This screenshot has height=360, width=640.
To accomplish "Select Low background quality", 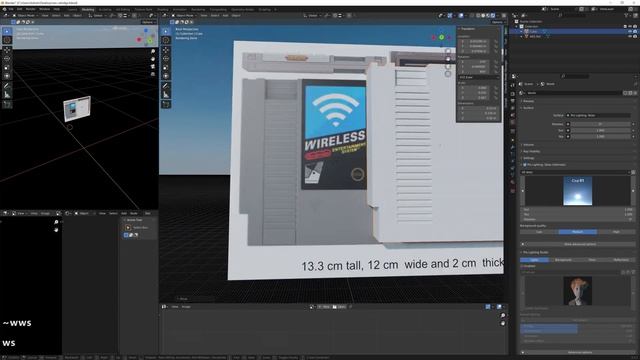I will (x=539, y=232).
